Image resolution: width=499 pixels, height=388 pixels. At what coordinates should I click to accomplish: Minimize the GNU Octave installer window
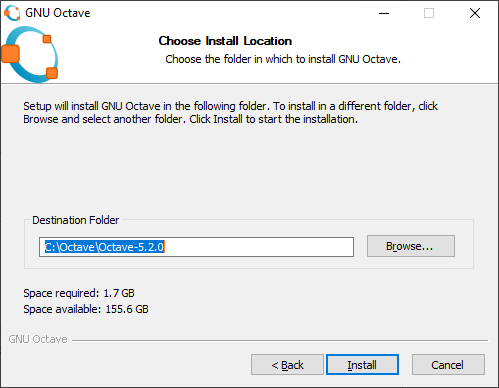[384, 13]
